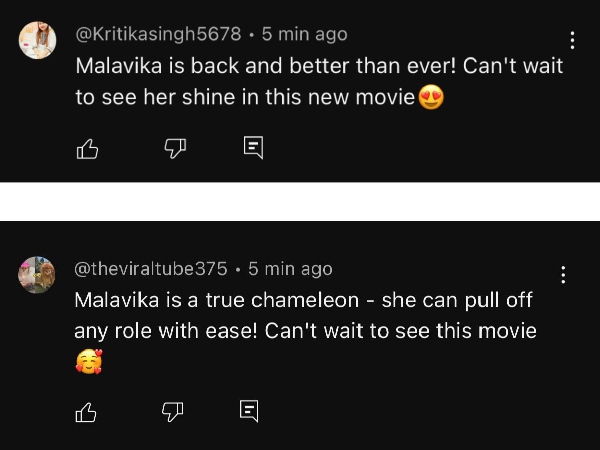Reply to the @Kritikasingh5678 comment

(x=253, y=149)
